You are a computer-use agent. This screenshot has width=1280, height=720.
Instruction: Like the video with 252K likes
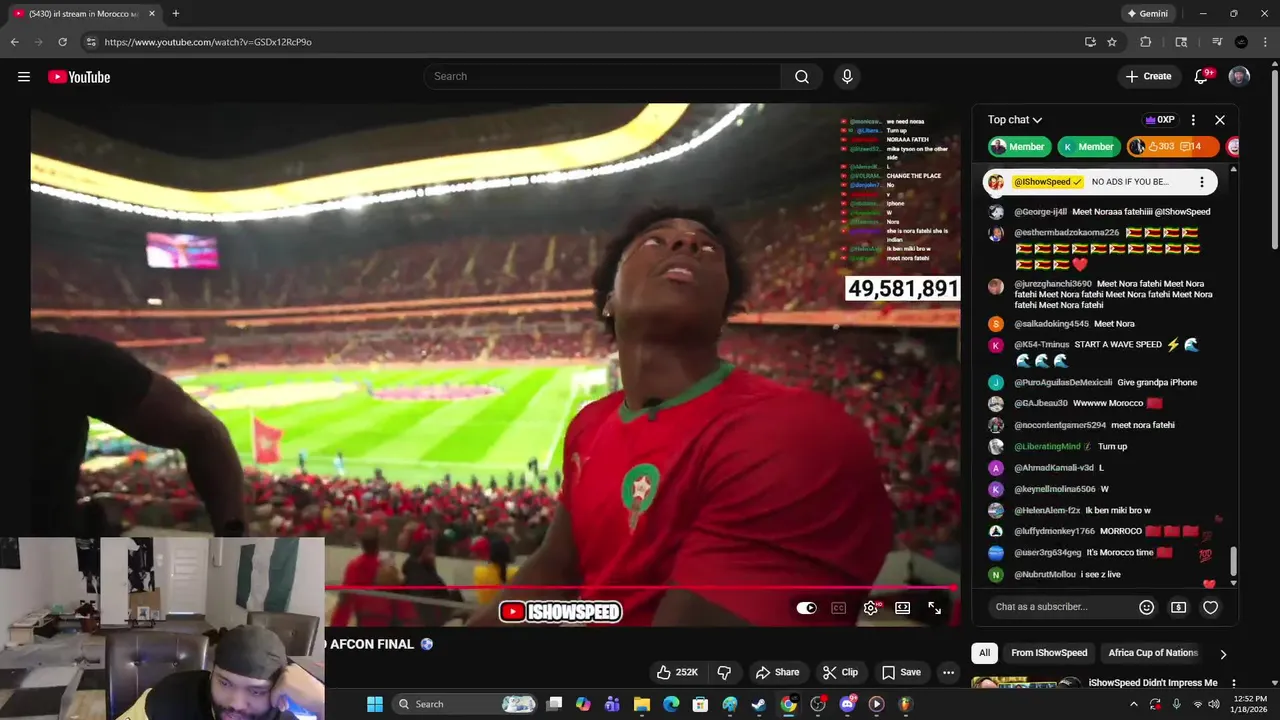[677, 672]
